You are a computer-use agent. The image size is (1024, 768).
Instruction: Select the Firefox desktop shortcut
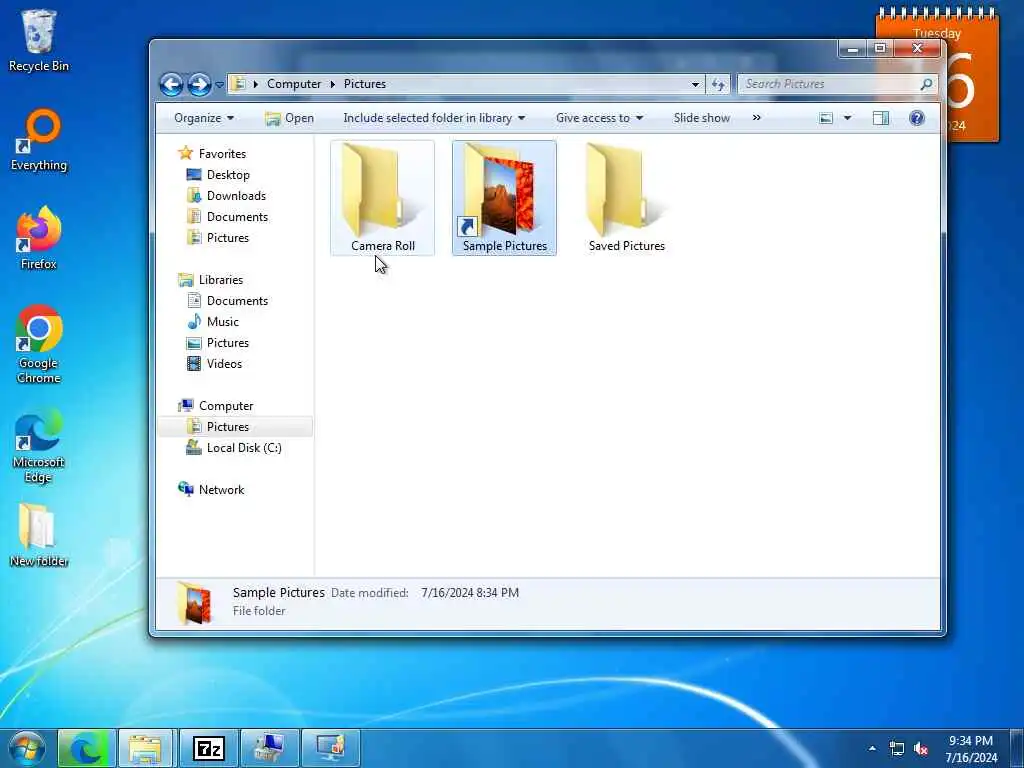tap(39, 238)
